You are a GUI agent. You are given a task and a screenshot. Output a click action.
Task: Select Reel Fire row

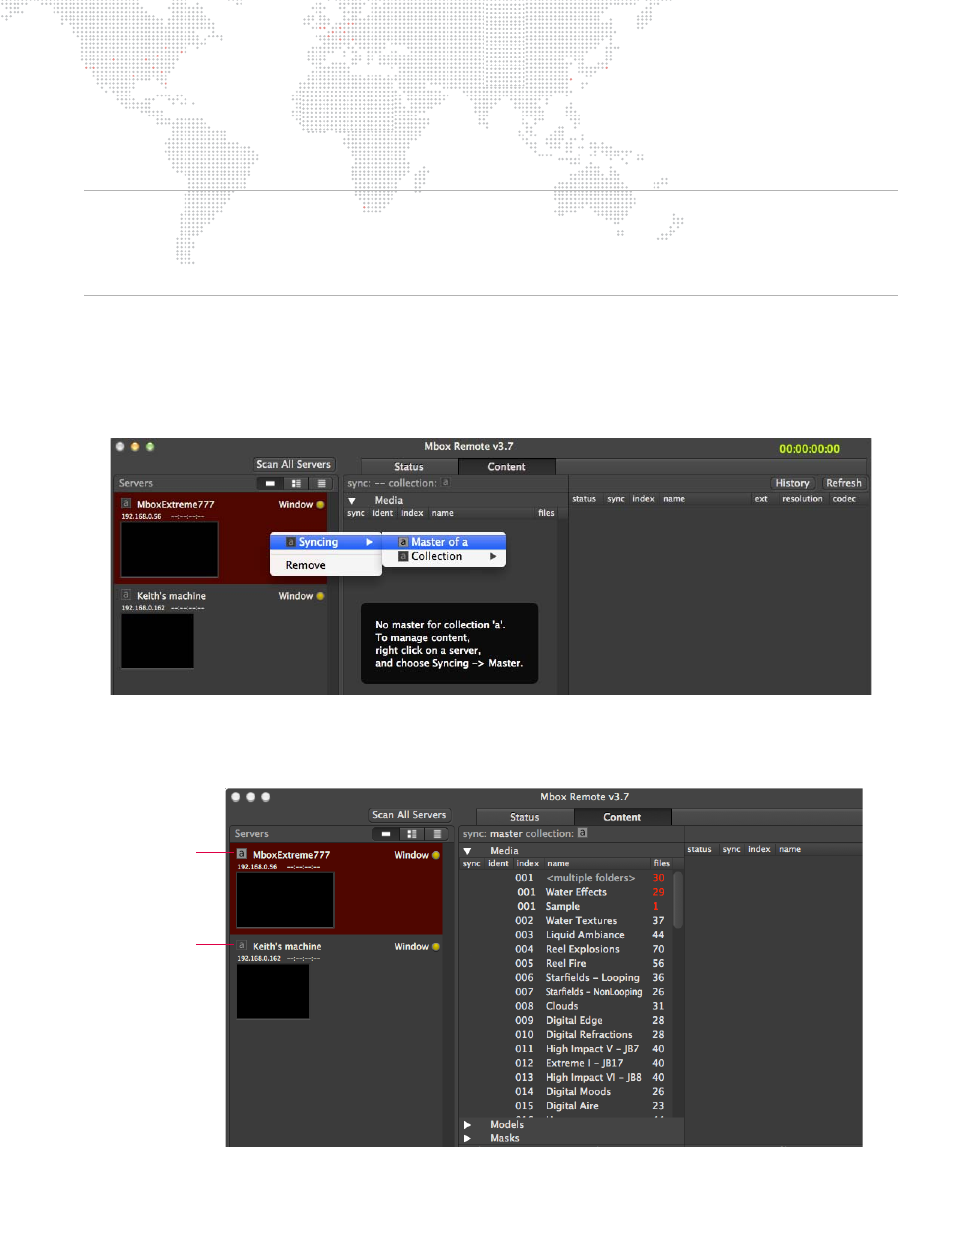click(565, 963)
